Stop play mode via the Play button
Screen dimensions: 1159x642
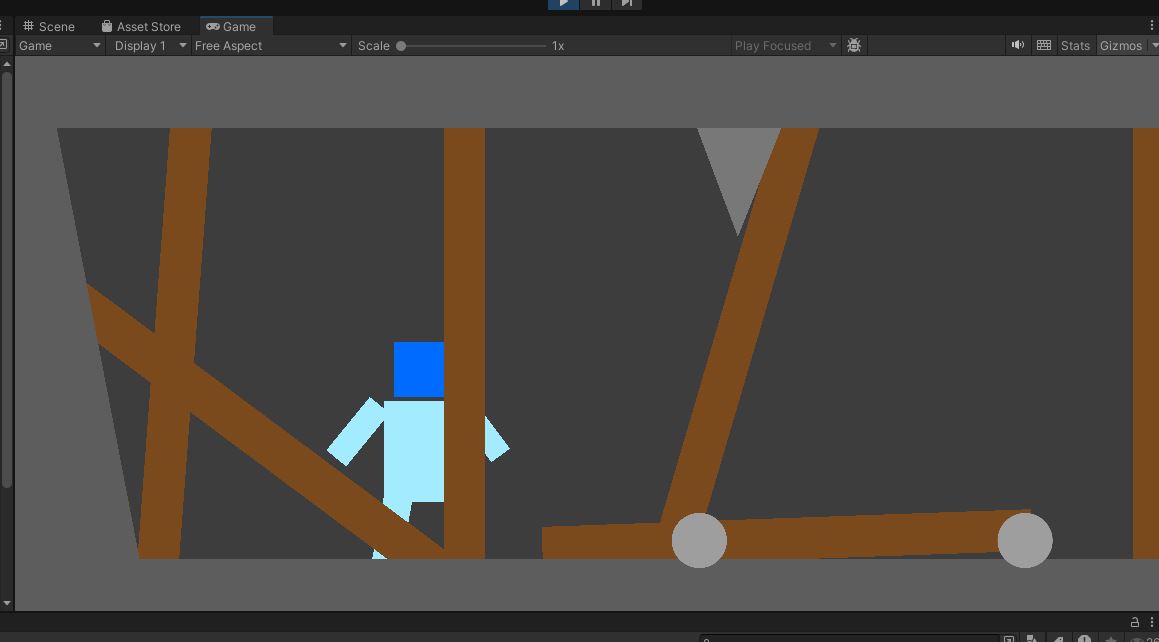[x=562, y=4]
